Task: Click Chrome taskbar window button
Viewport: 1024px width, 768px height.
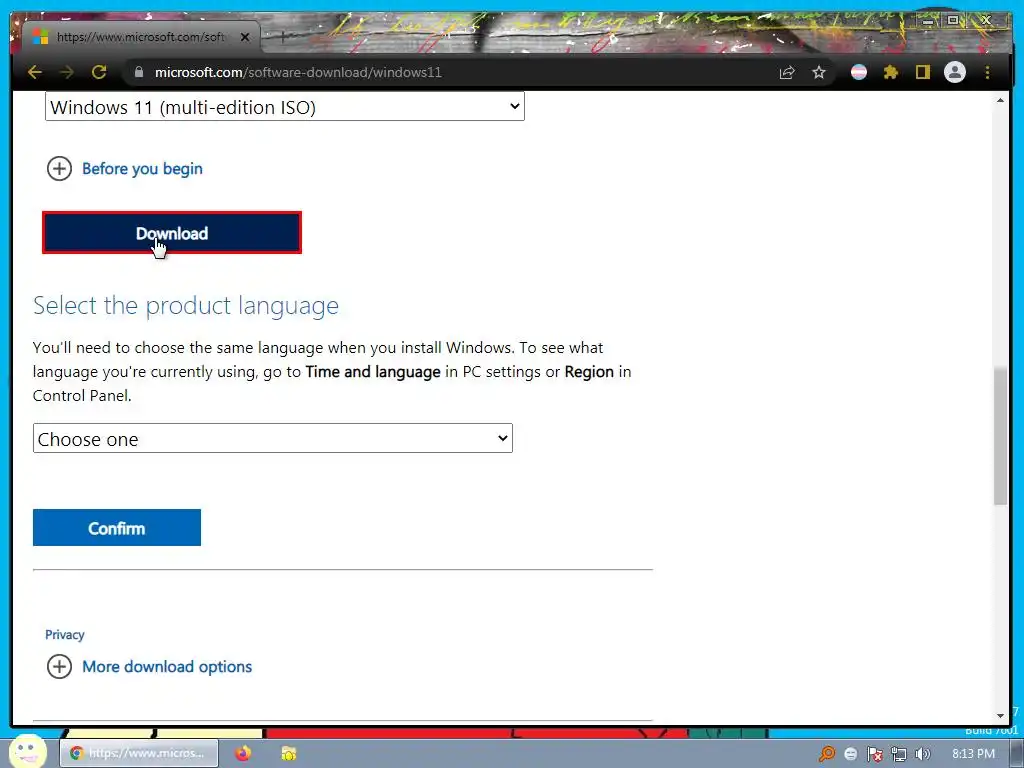Action: [x=139, y=753]
